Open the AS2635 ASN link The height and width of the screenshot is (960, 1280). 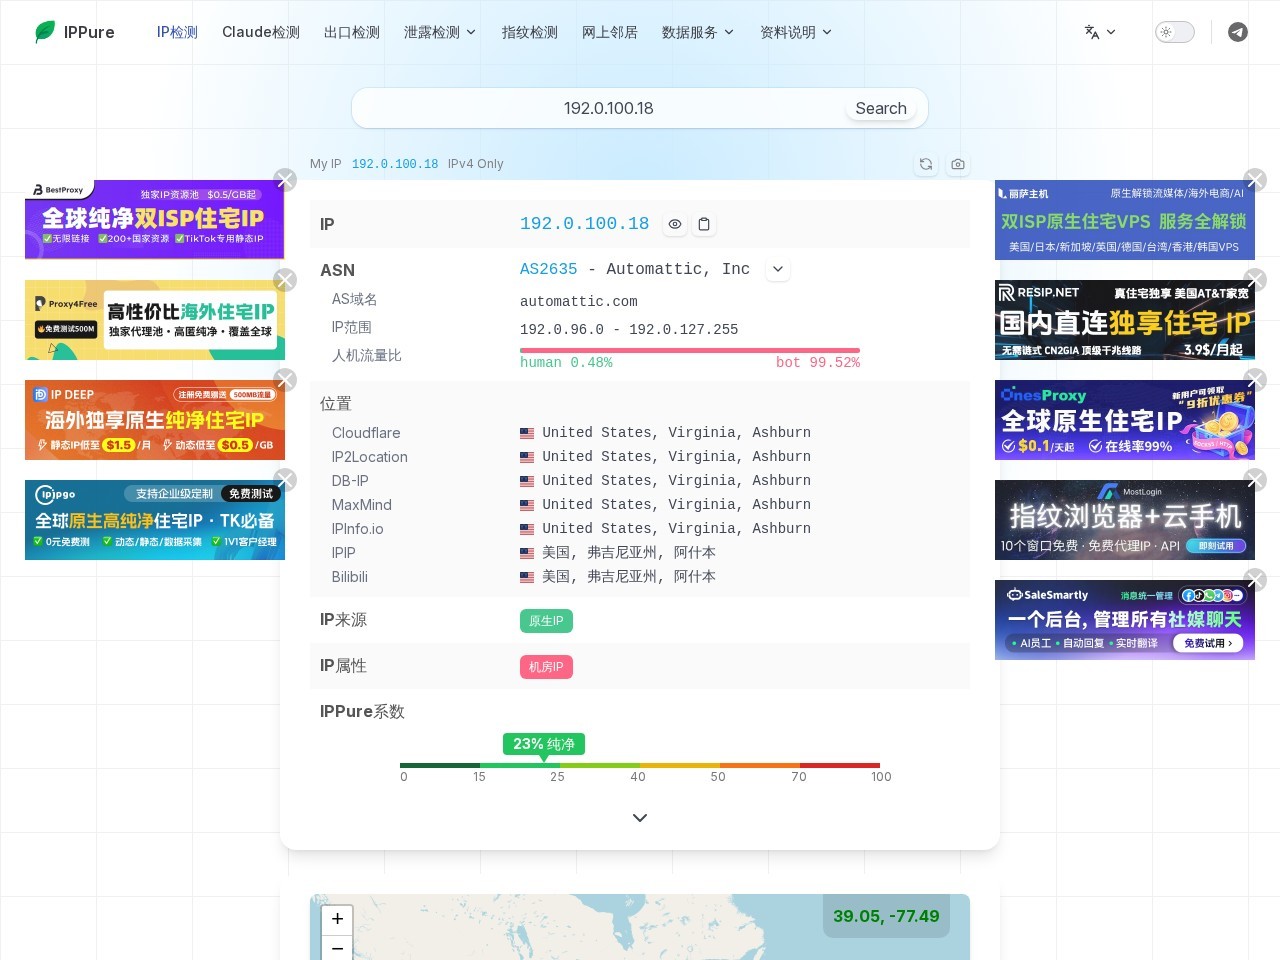pos(548,269)
